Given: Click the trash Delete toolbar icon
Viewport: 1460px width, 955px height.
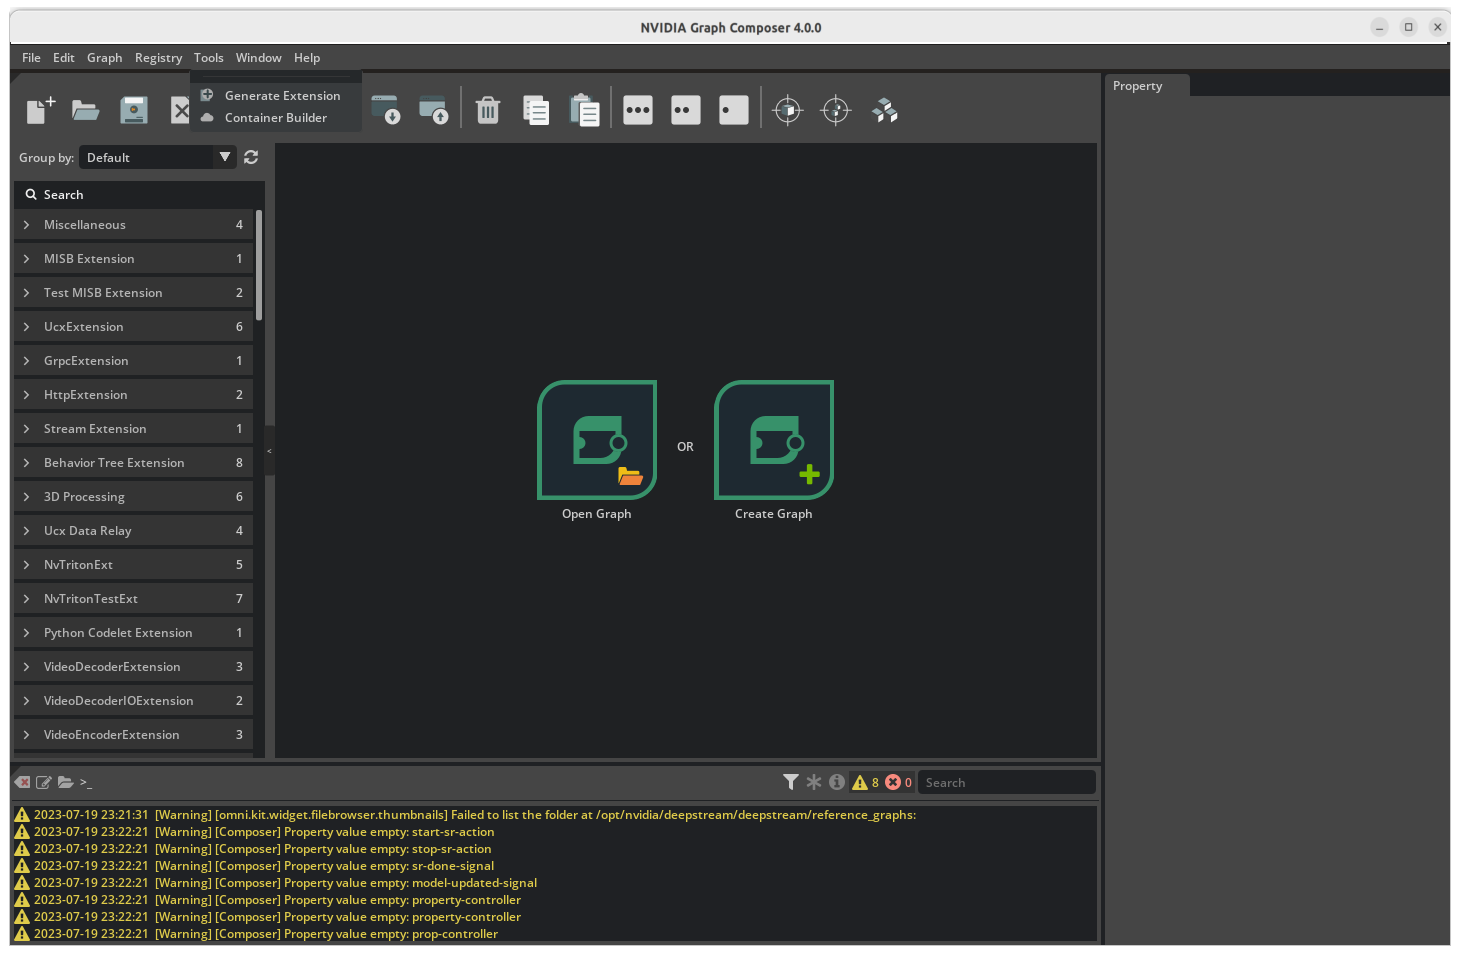Looking at the screenshot, I should click(488, 110).
